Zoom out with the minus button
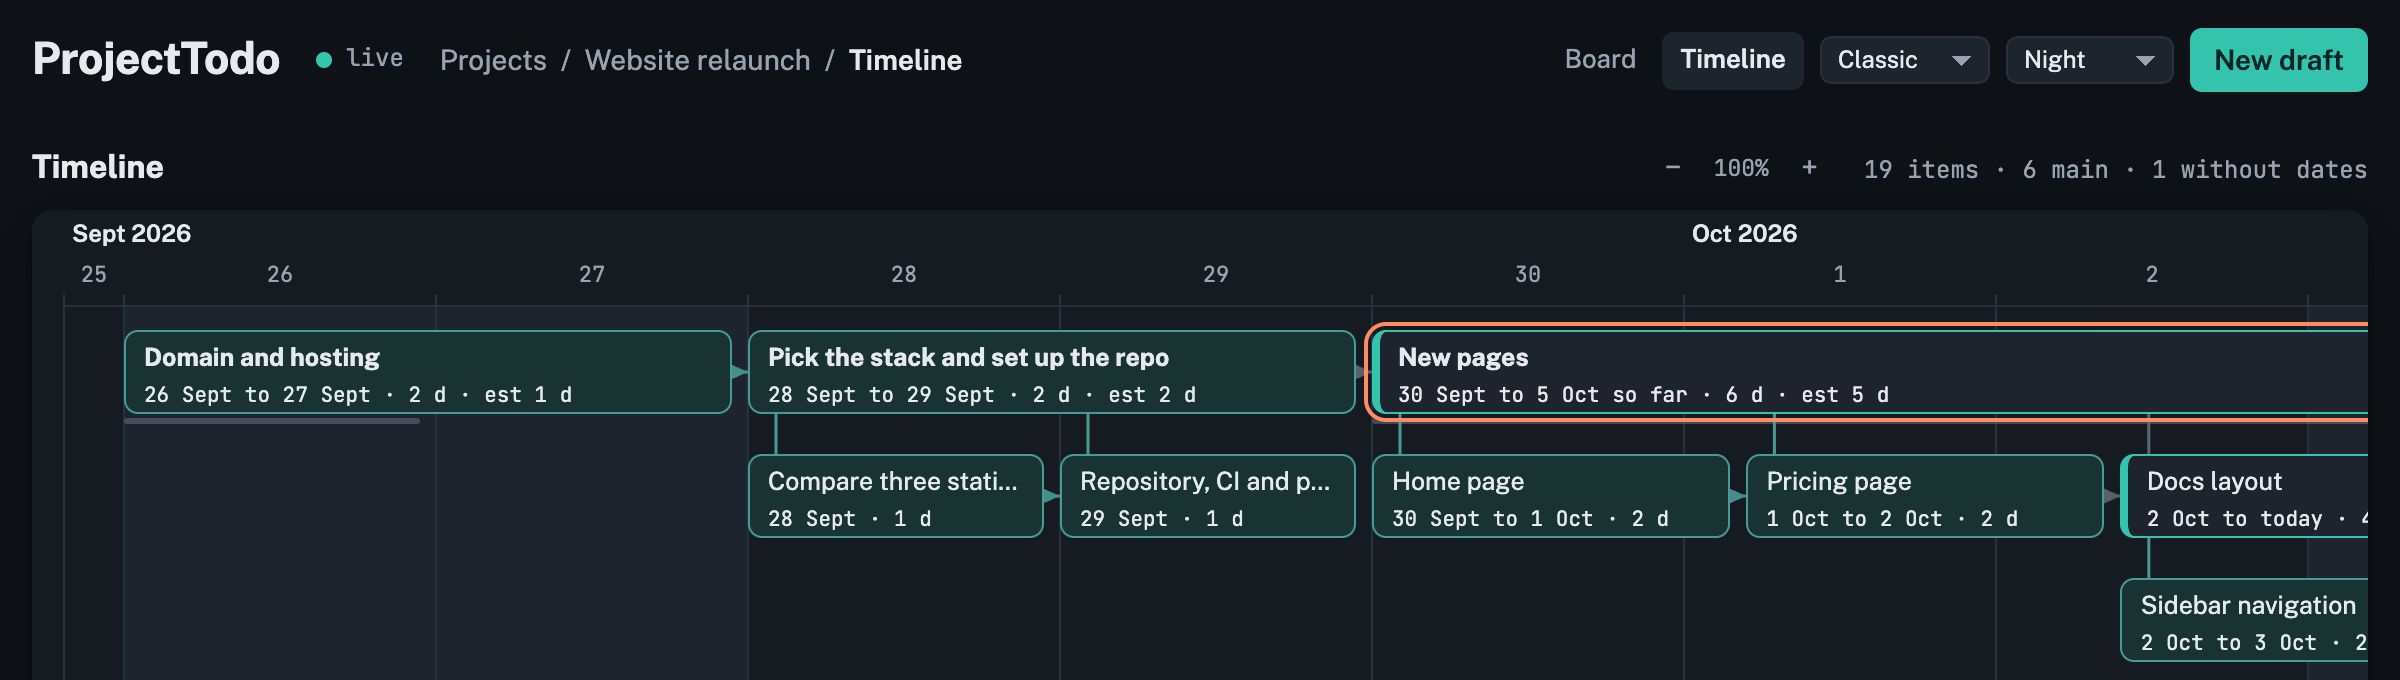The width and height of the screenshot is (2400, 680). 1672,168
